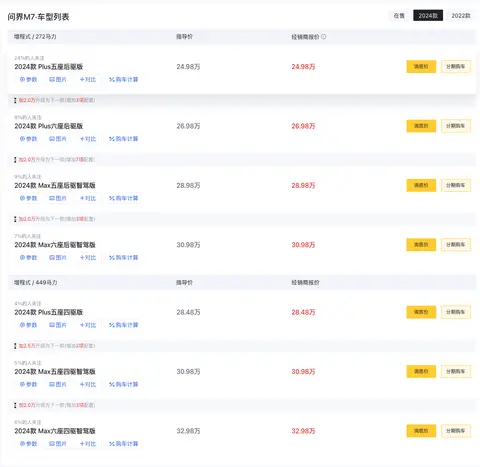Click 分期购车 for Max五座后驱智驾版
The height and width of the screenshot is (467, 480).
click(x=456, y=185)
